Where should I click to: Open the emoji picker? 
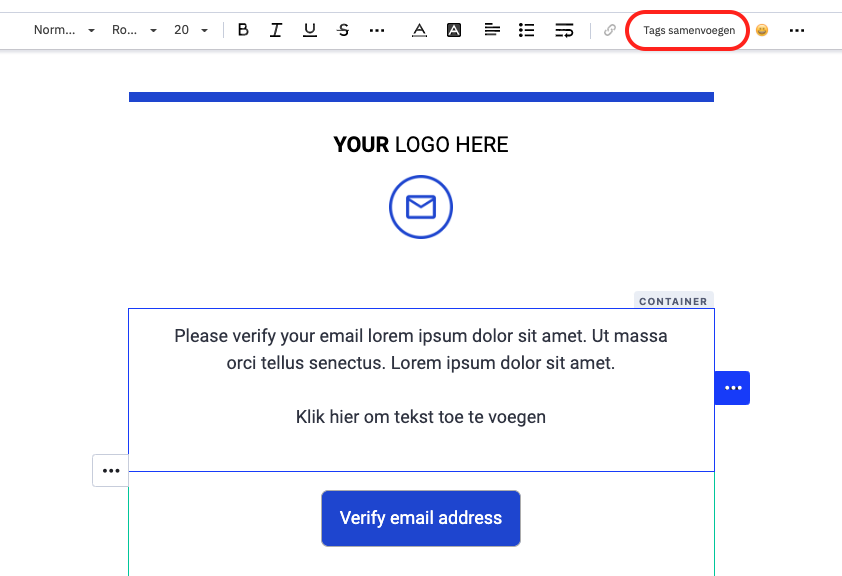click(x=762, y=30)
